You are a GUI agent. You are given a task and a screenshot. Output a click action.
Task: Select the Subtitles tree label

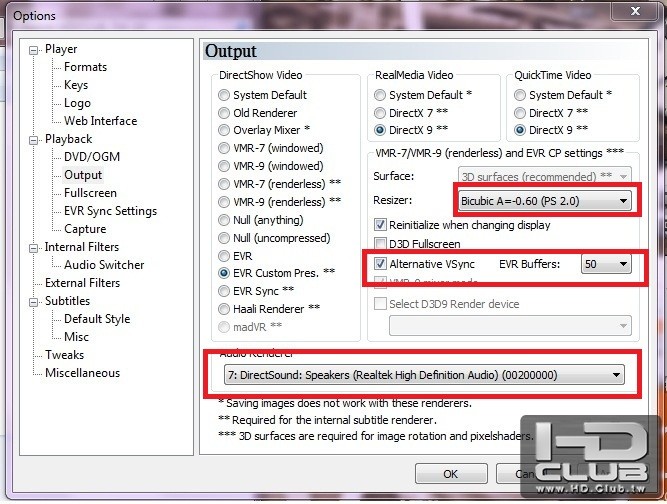pyautogui.click(x=67, y=301)
